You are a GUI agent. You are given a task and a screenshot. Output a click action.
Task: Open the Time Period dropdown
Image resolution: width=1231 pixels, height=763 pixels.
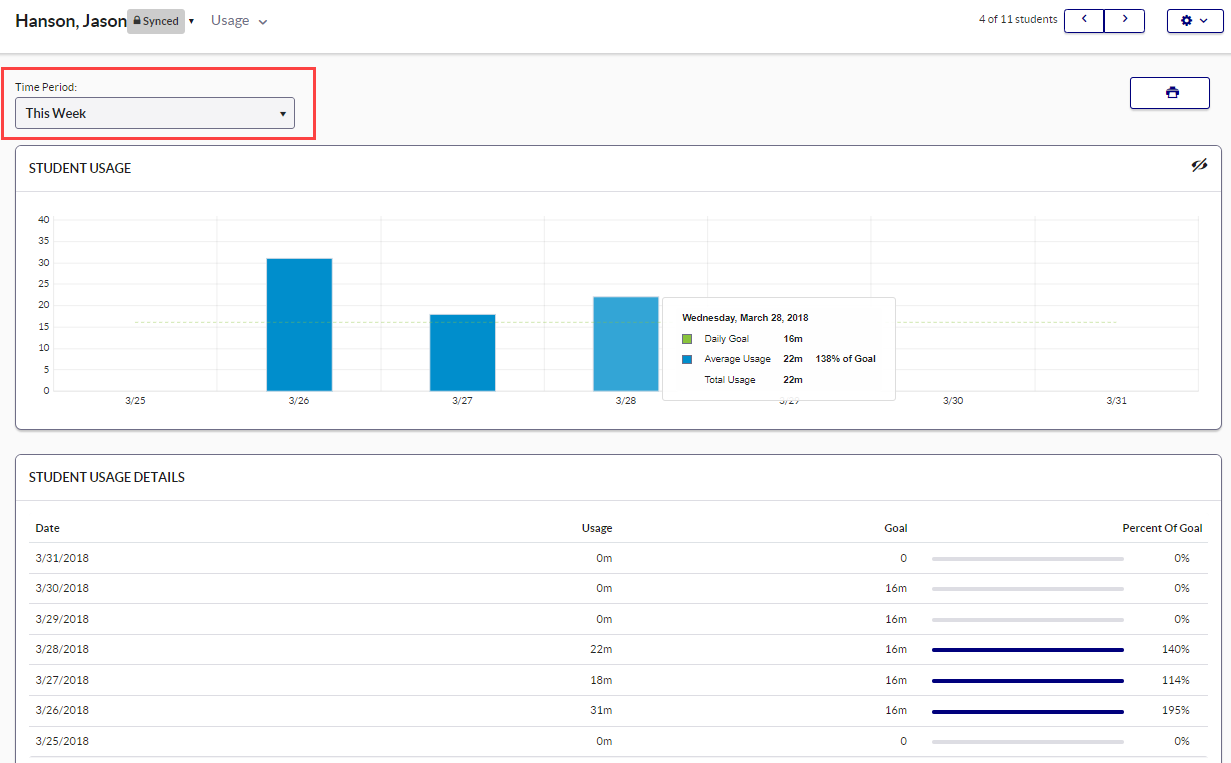click(154, 113)
